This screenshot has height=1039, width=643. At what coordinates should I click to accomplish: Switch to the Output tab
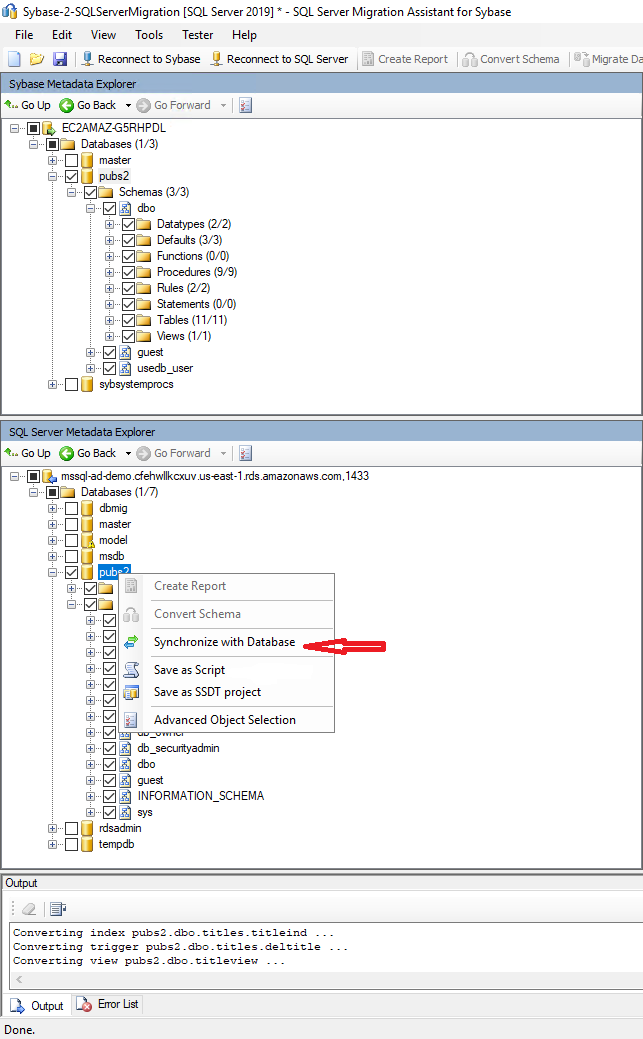point(37,1006)
